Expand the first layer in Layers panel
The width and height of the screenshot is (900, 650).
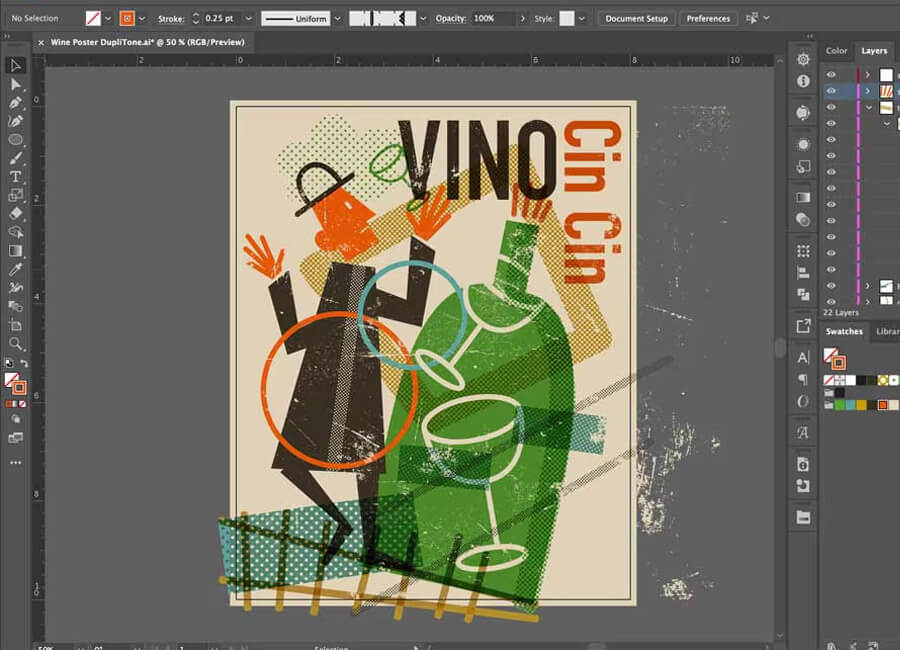coord(868,75)
